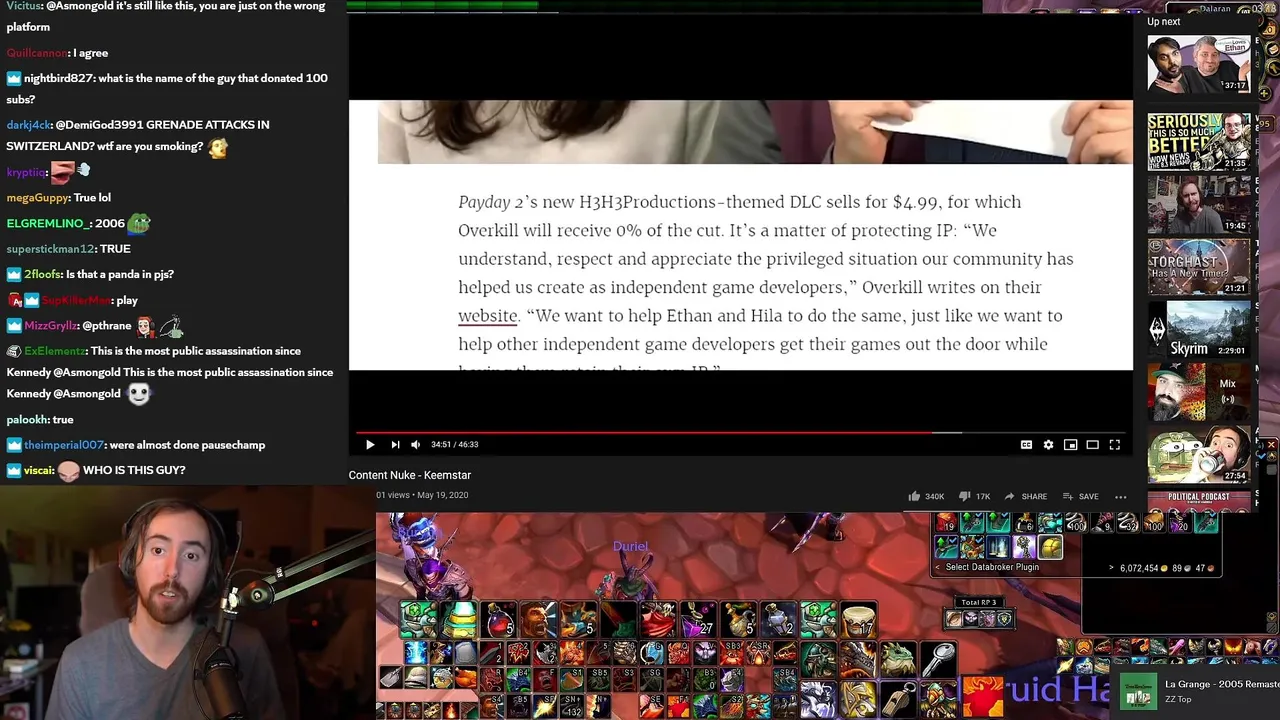
Task: Click the right arrow before the gold amount
Action: [1111, 568]
